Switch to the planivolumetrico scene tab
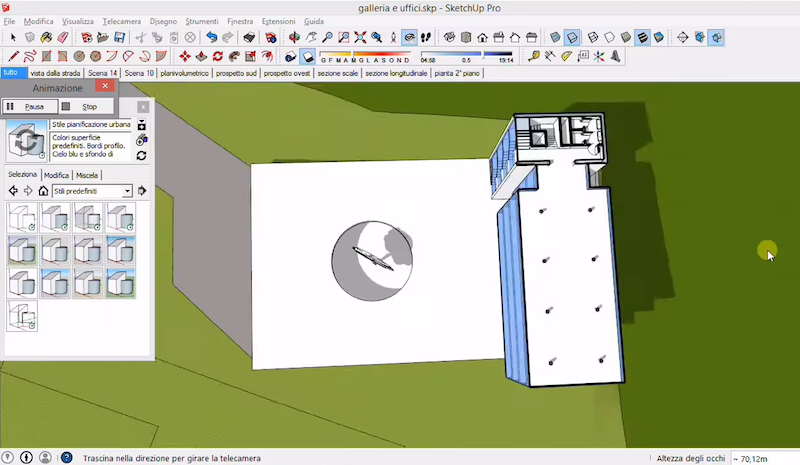This screenshot has width=800, height=465. pos(186,73)
